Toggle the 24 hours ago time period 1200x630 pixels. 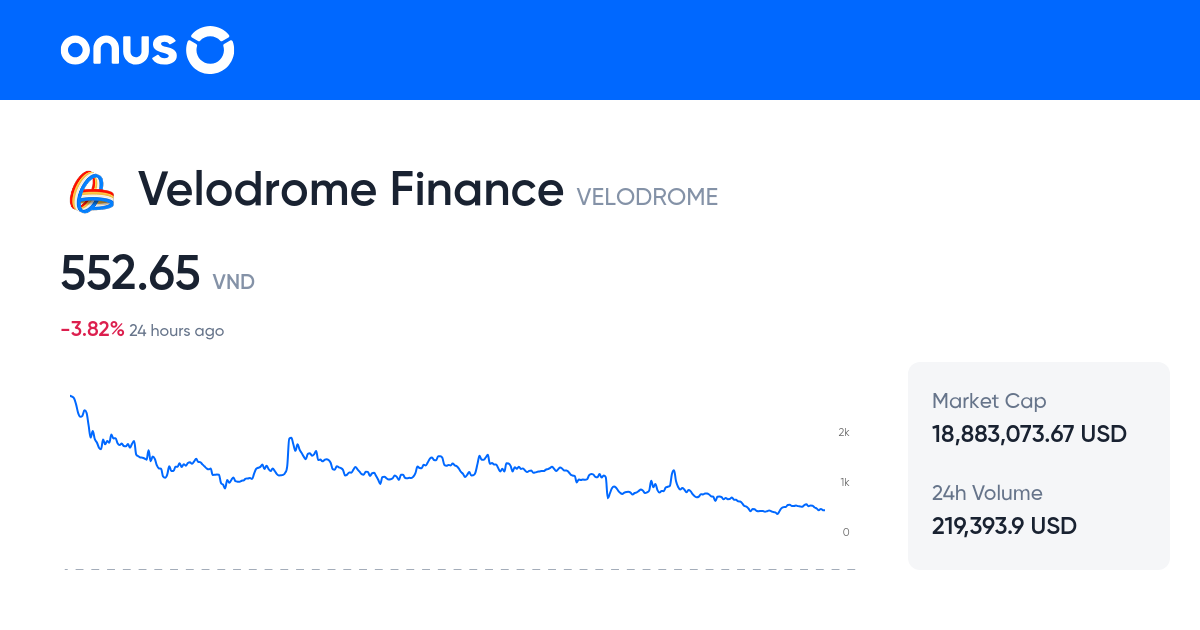pyautogui.click(x=177, y=330)
